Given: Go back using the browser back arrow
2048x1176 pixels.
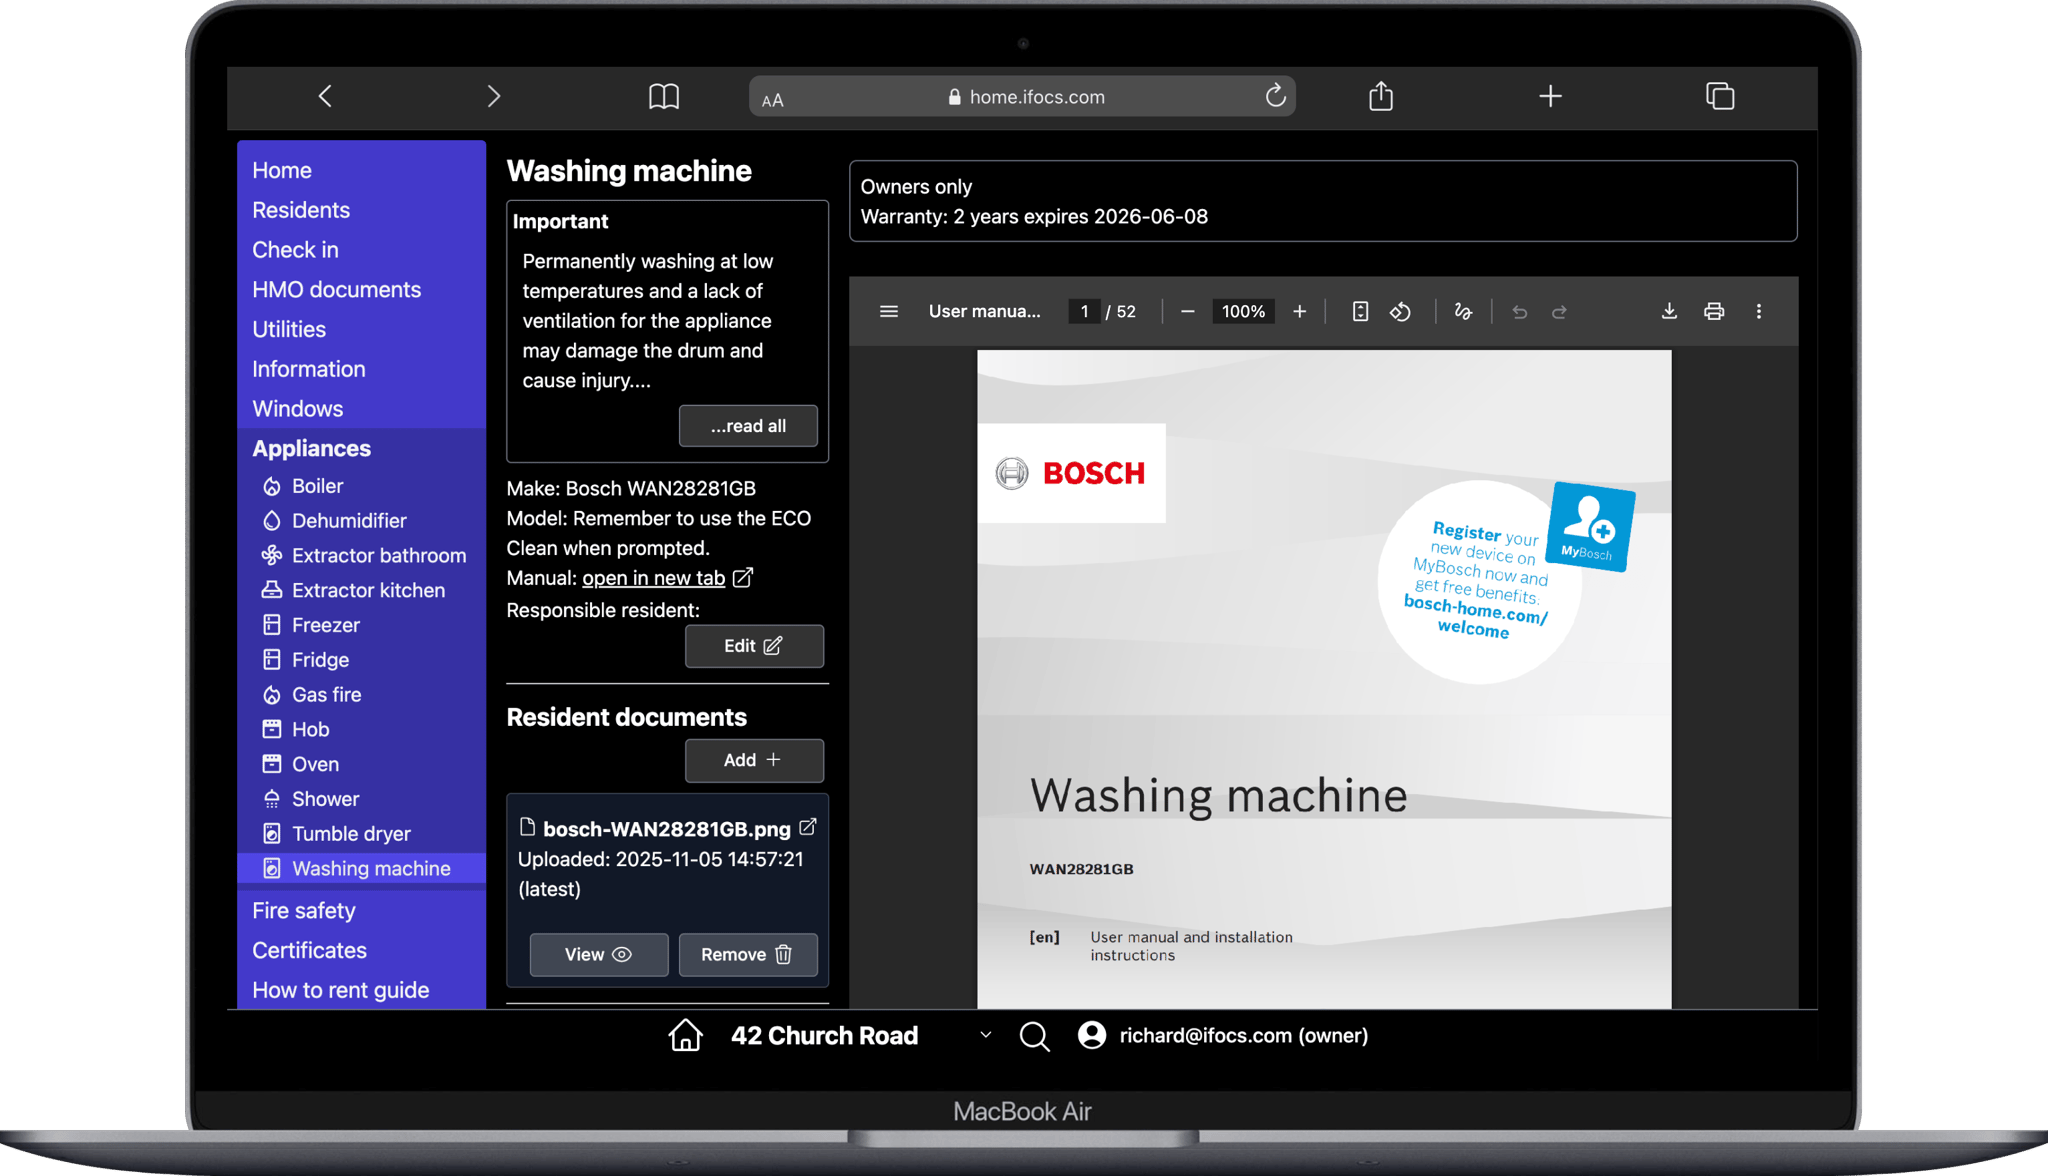Looking at the screenshot, I should click(325, 96).
